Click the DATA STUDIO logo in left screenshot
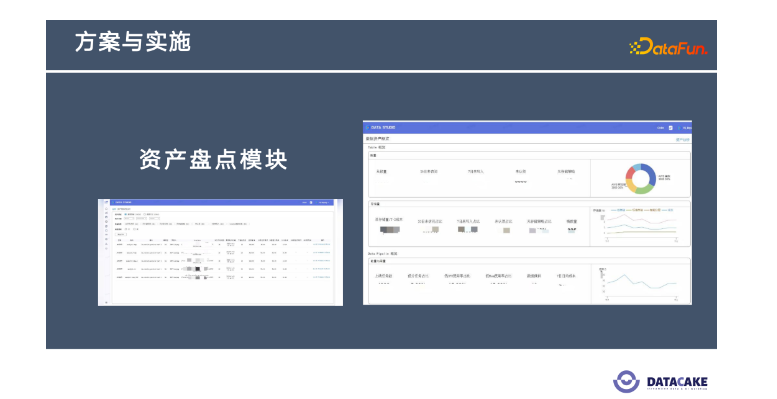 (x=120, y=202)
